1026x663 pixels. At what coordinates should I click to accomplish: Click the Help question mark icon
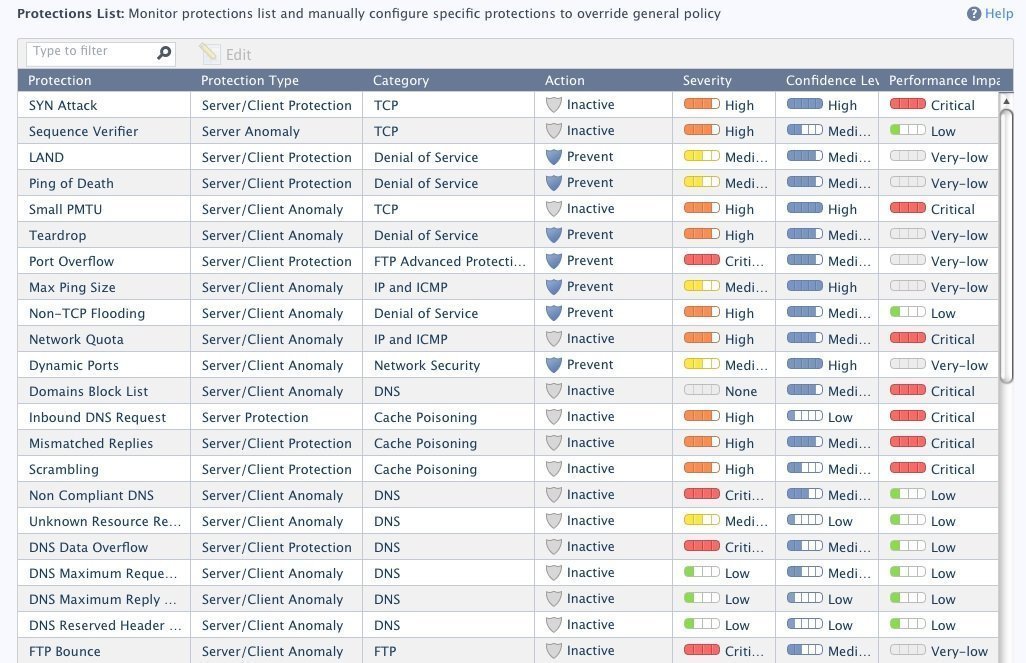(974, 14)
